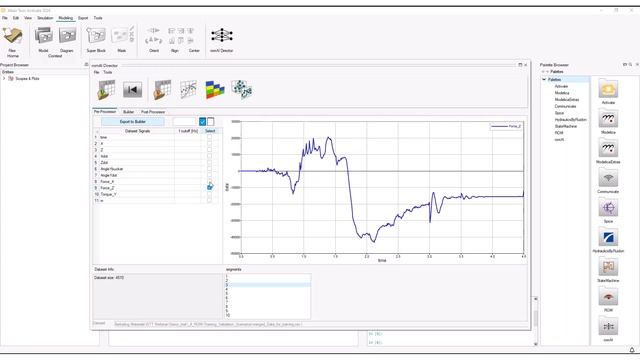Click the Dataset Signals column header
Screen dimensions: 640x360
pos(137,131)
